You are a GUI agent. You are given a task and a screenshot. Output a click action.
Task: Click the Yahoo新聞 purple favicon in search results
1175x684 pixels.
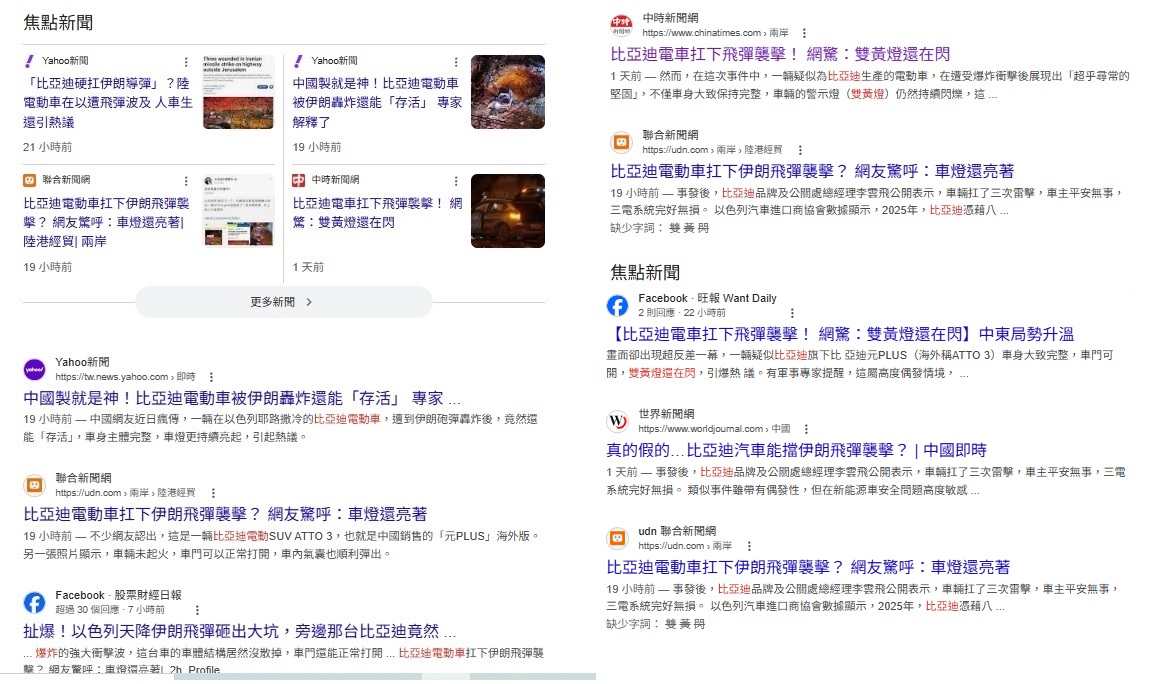pyautogui.click(x=34, y=369)
